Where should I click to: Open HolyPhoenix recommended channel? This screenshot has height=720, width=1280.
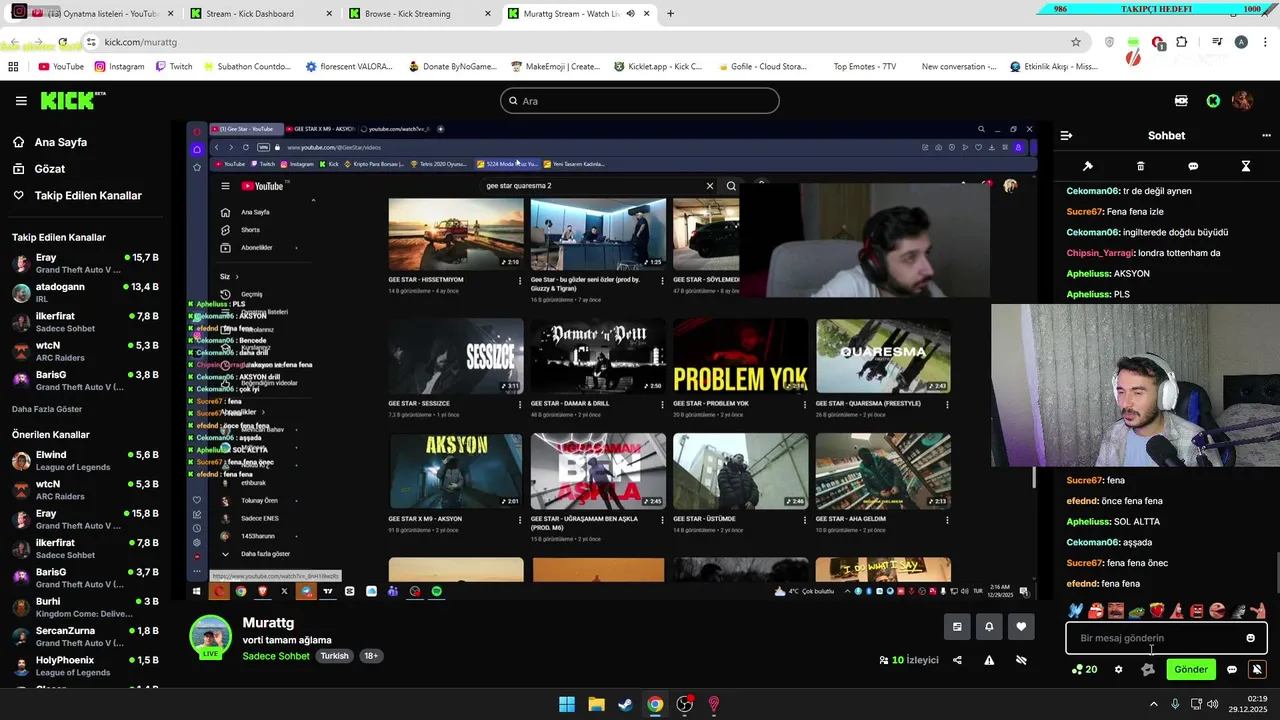[85, 666]
